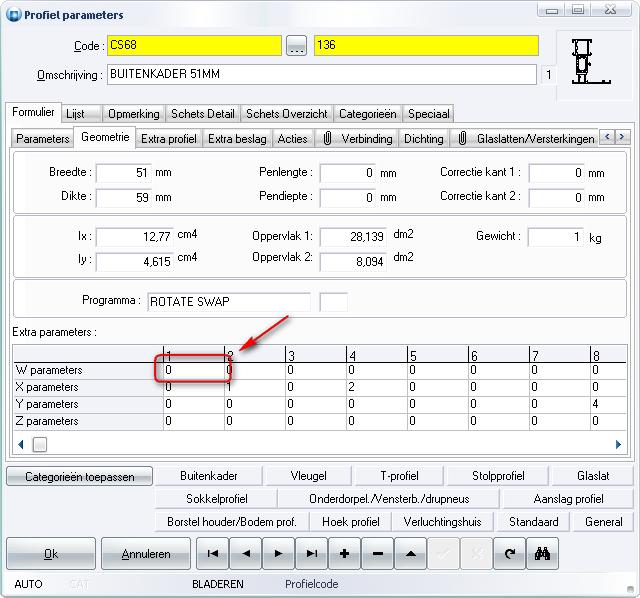Viewport: 640px width, 598px height.
Task: Open the Schets Overzicht tab
Action: click(x=287, y=113)
